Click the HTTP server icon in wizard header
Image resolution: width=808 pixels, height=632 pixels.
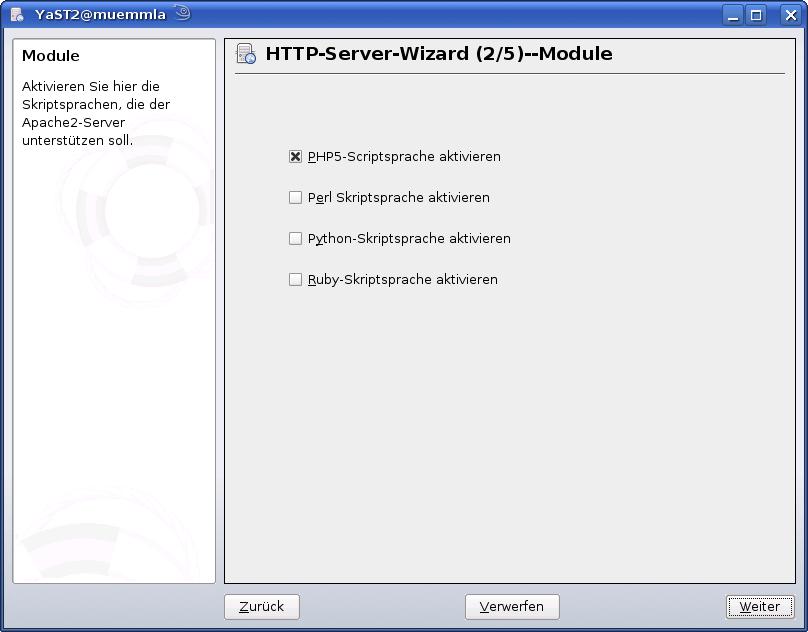[243, 52]
